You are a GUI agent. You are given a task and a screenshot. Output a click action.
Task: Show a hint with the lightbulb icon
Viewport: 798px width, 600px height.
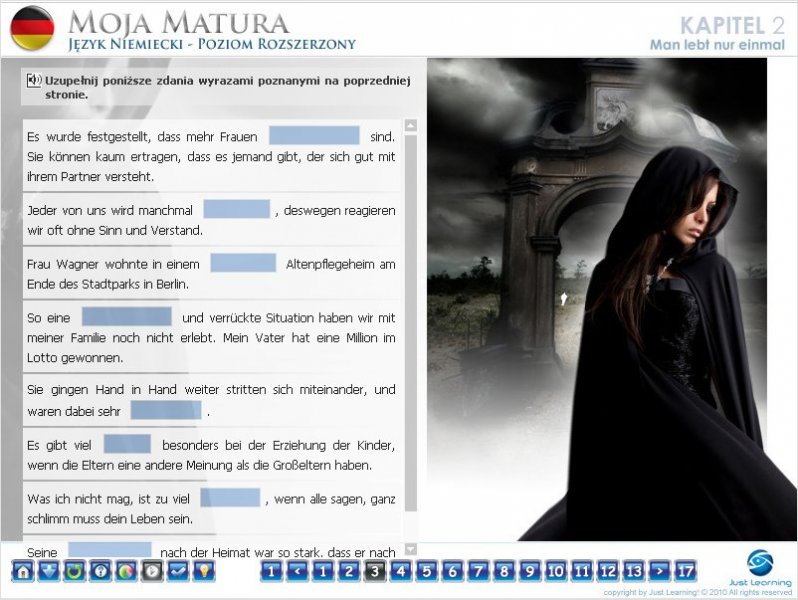click(204, 571)
